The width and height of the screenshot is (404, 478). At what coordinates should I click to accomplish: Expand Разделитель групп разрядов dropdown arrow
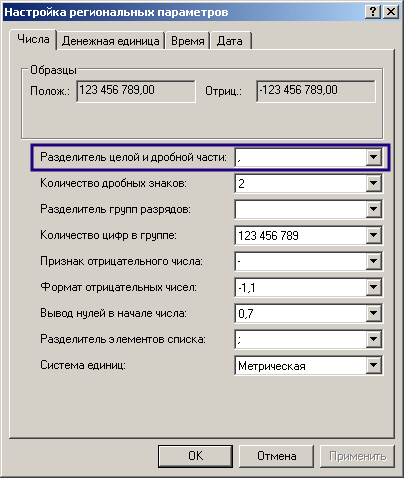(373, 209)
